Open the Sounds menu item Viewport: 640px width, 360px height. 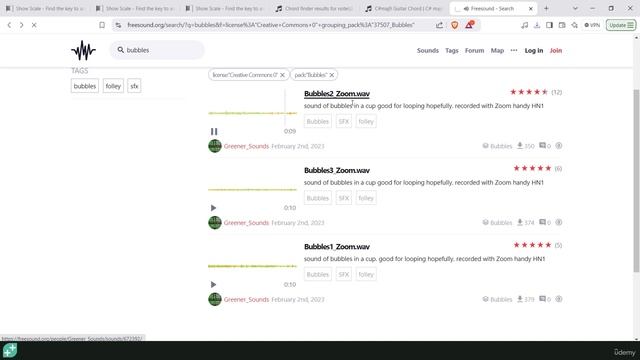(x=427, y=51)
